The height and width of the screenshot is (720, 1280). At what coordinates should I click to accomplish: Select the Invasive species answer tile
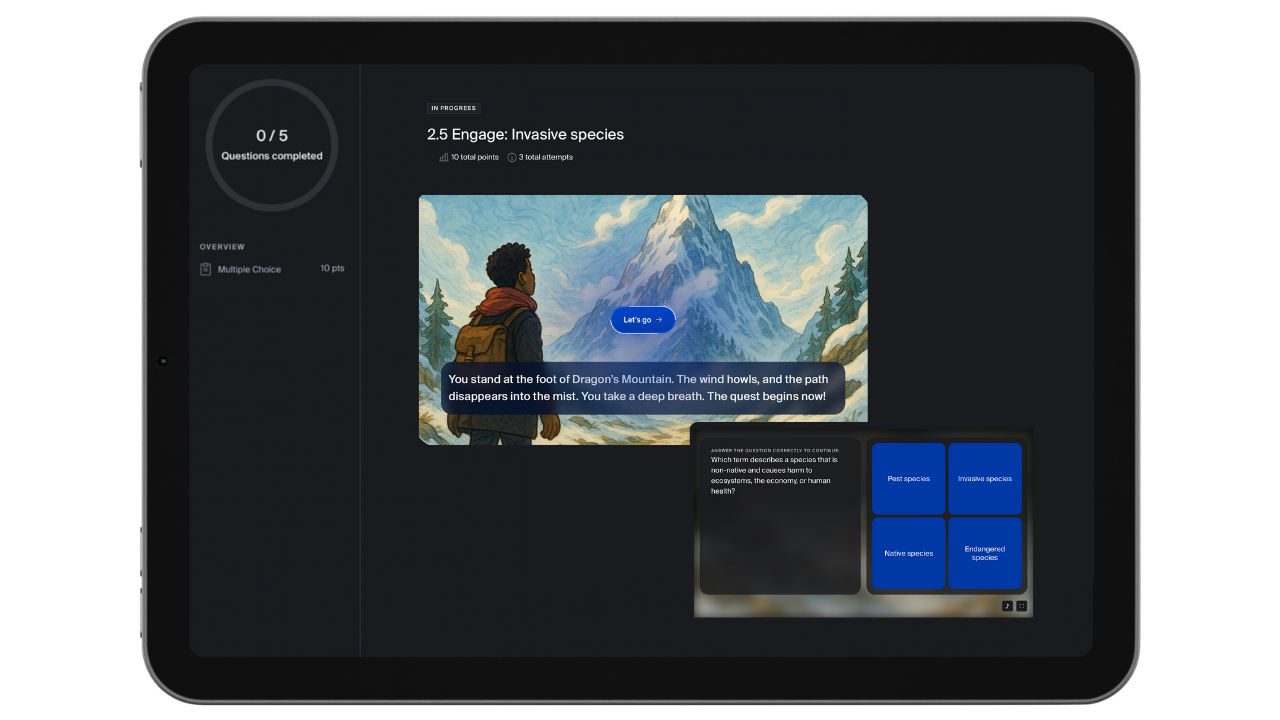[985, 479]
